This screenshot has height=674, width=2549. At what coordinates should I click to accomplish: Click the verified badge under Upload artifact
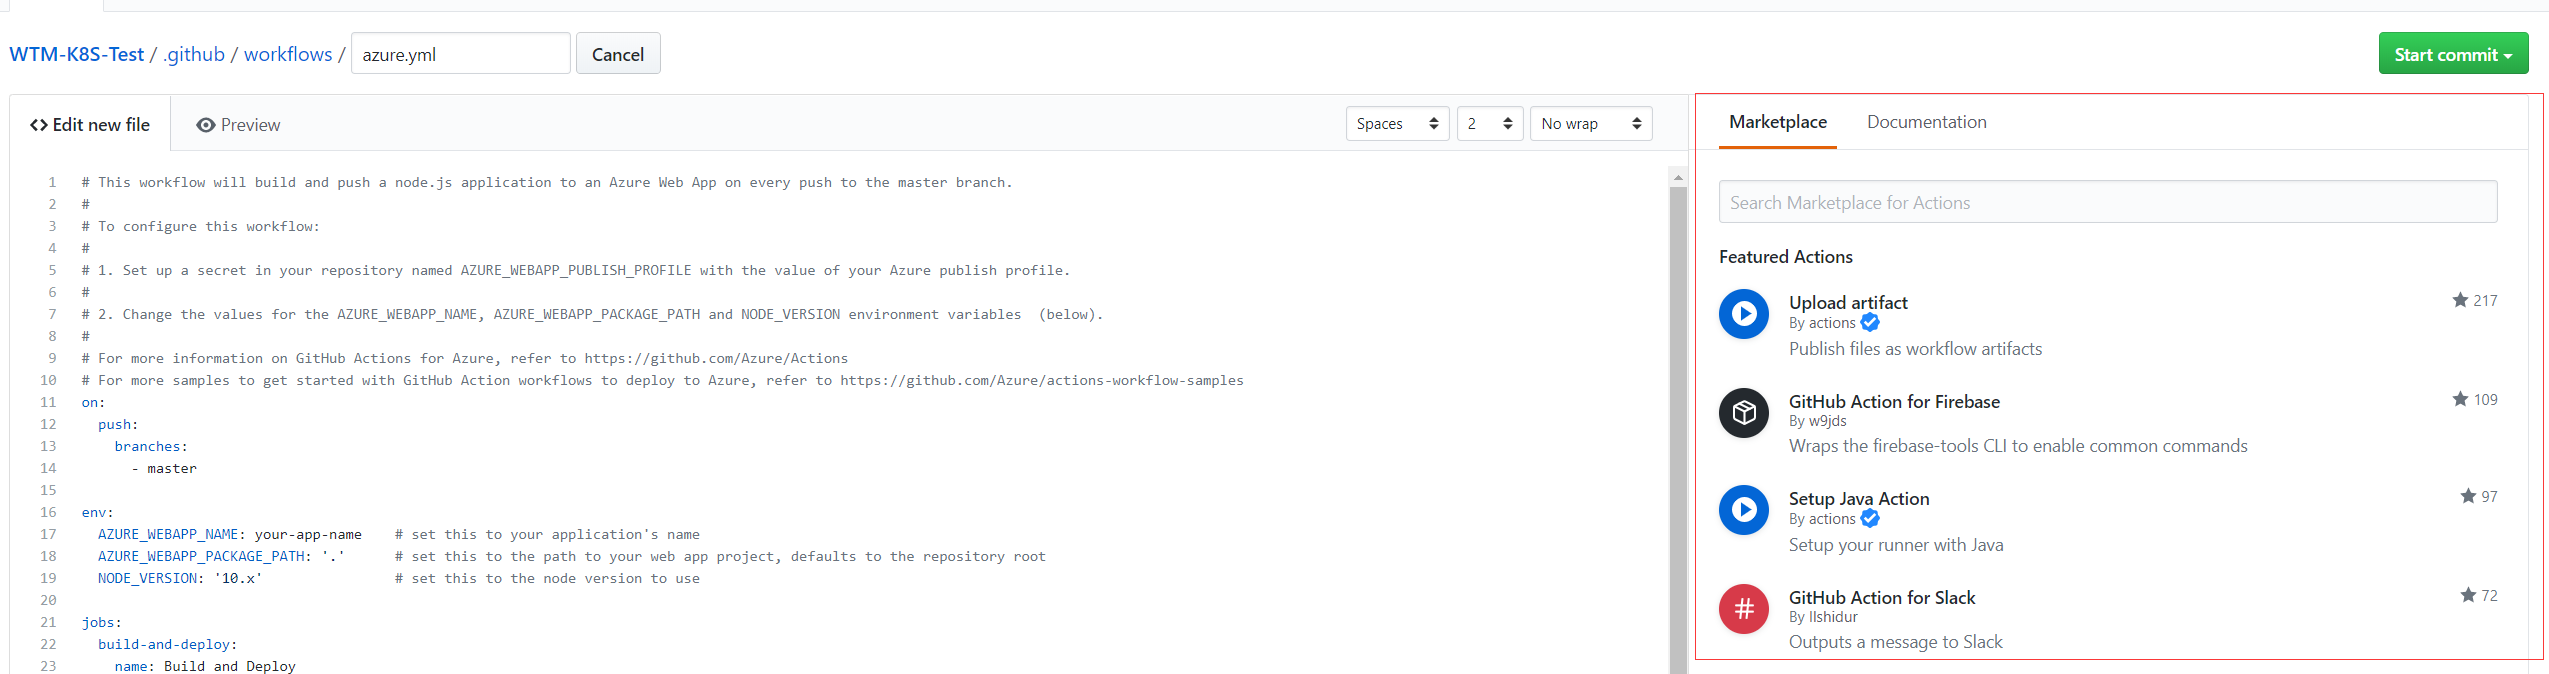[x=1870, y=323]
